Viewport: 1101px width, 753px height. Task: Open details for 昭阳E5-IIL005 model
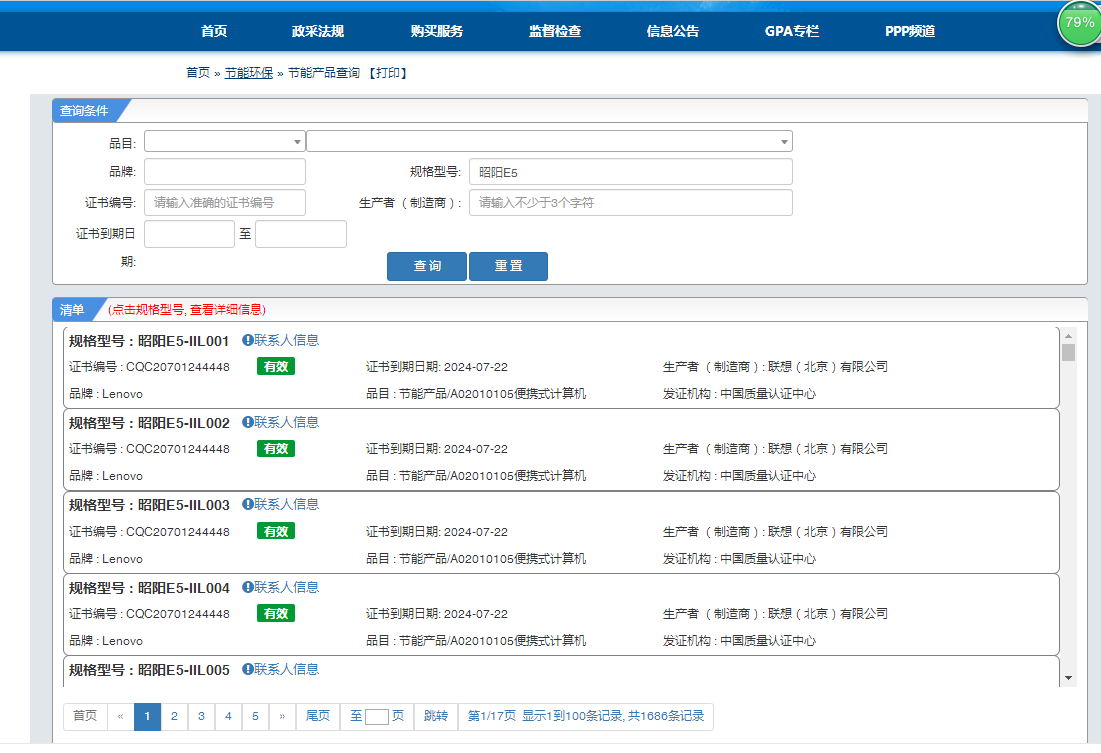click(x=183, y=670)
